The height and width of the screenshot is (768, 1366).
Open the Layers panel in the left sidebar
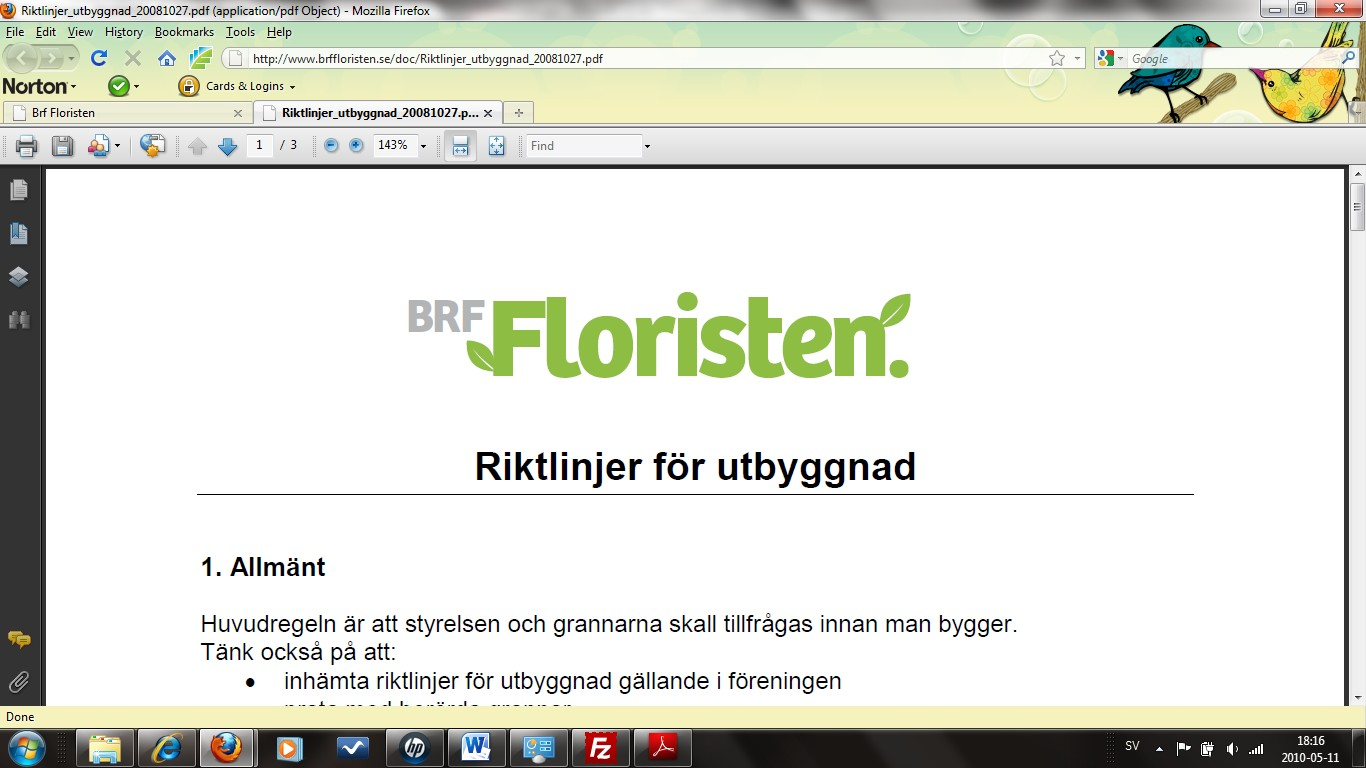click(x=19, y=277)
